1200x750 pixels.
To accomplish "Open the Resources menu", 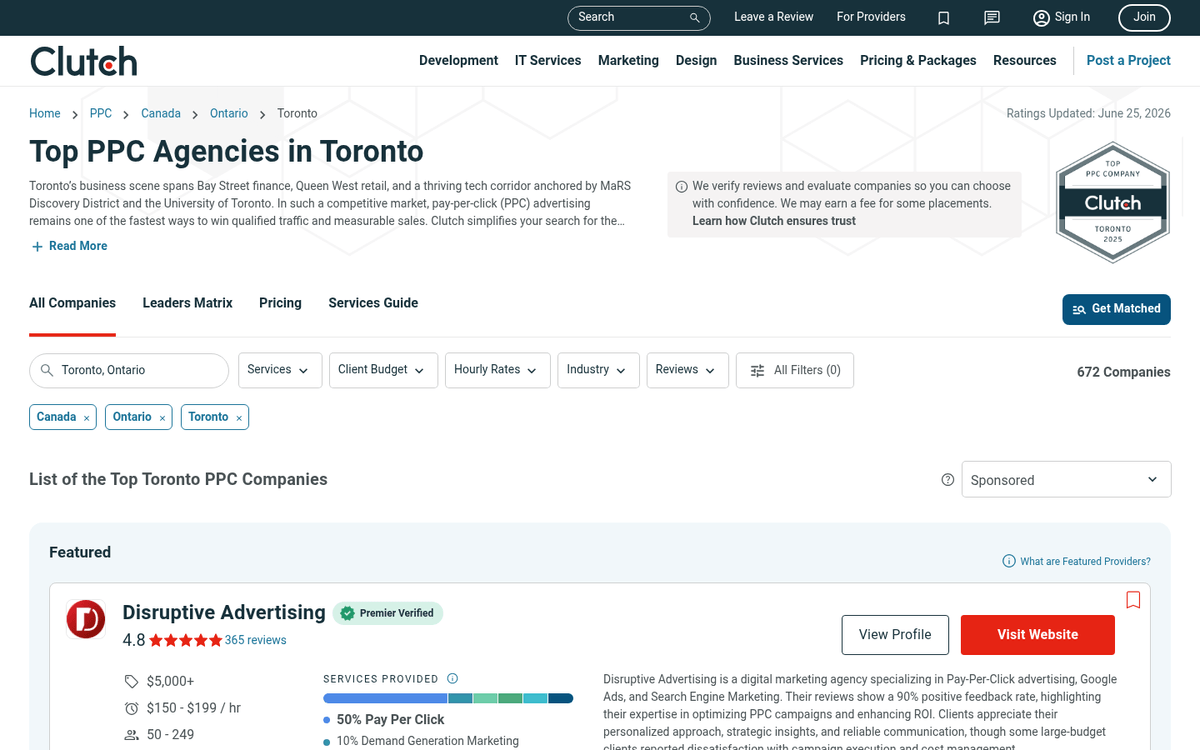I will point(1024,61).
